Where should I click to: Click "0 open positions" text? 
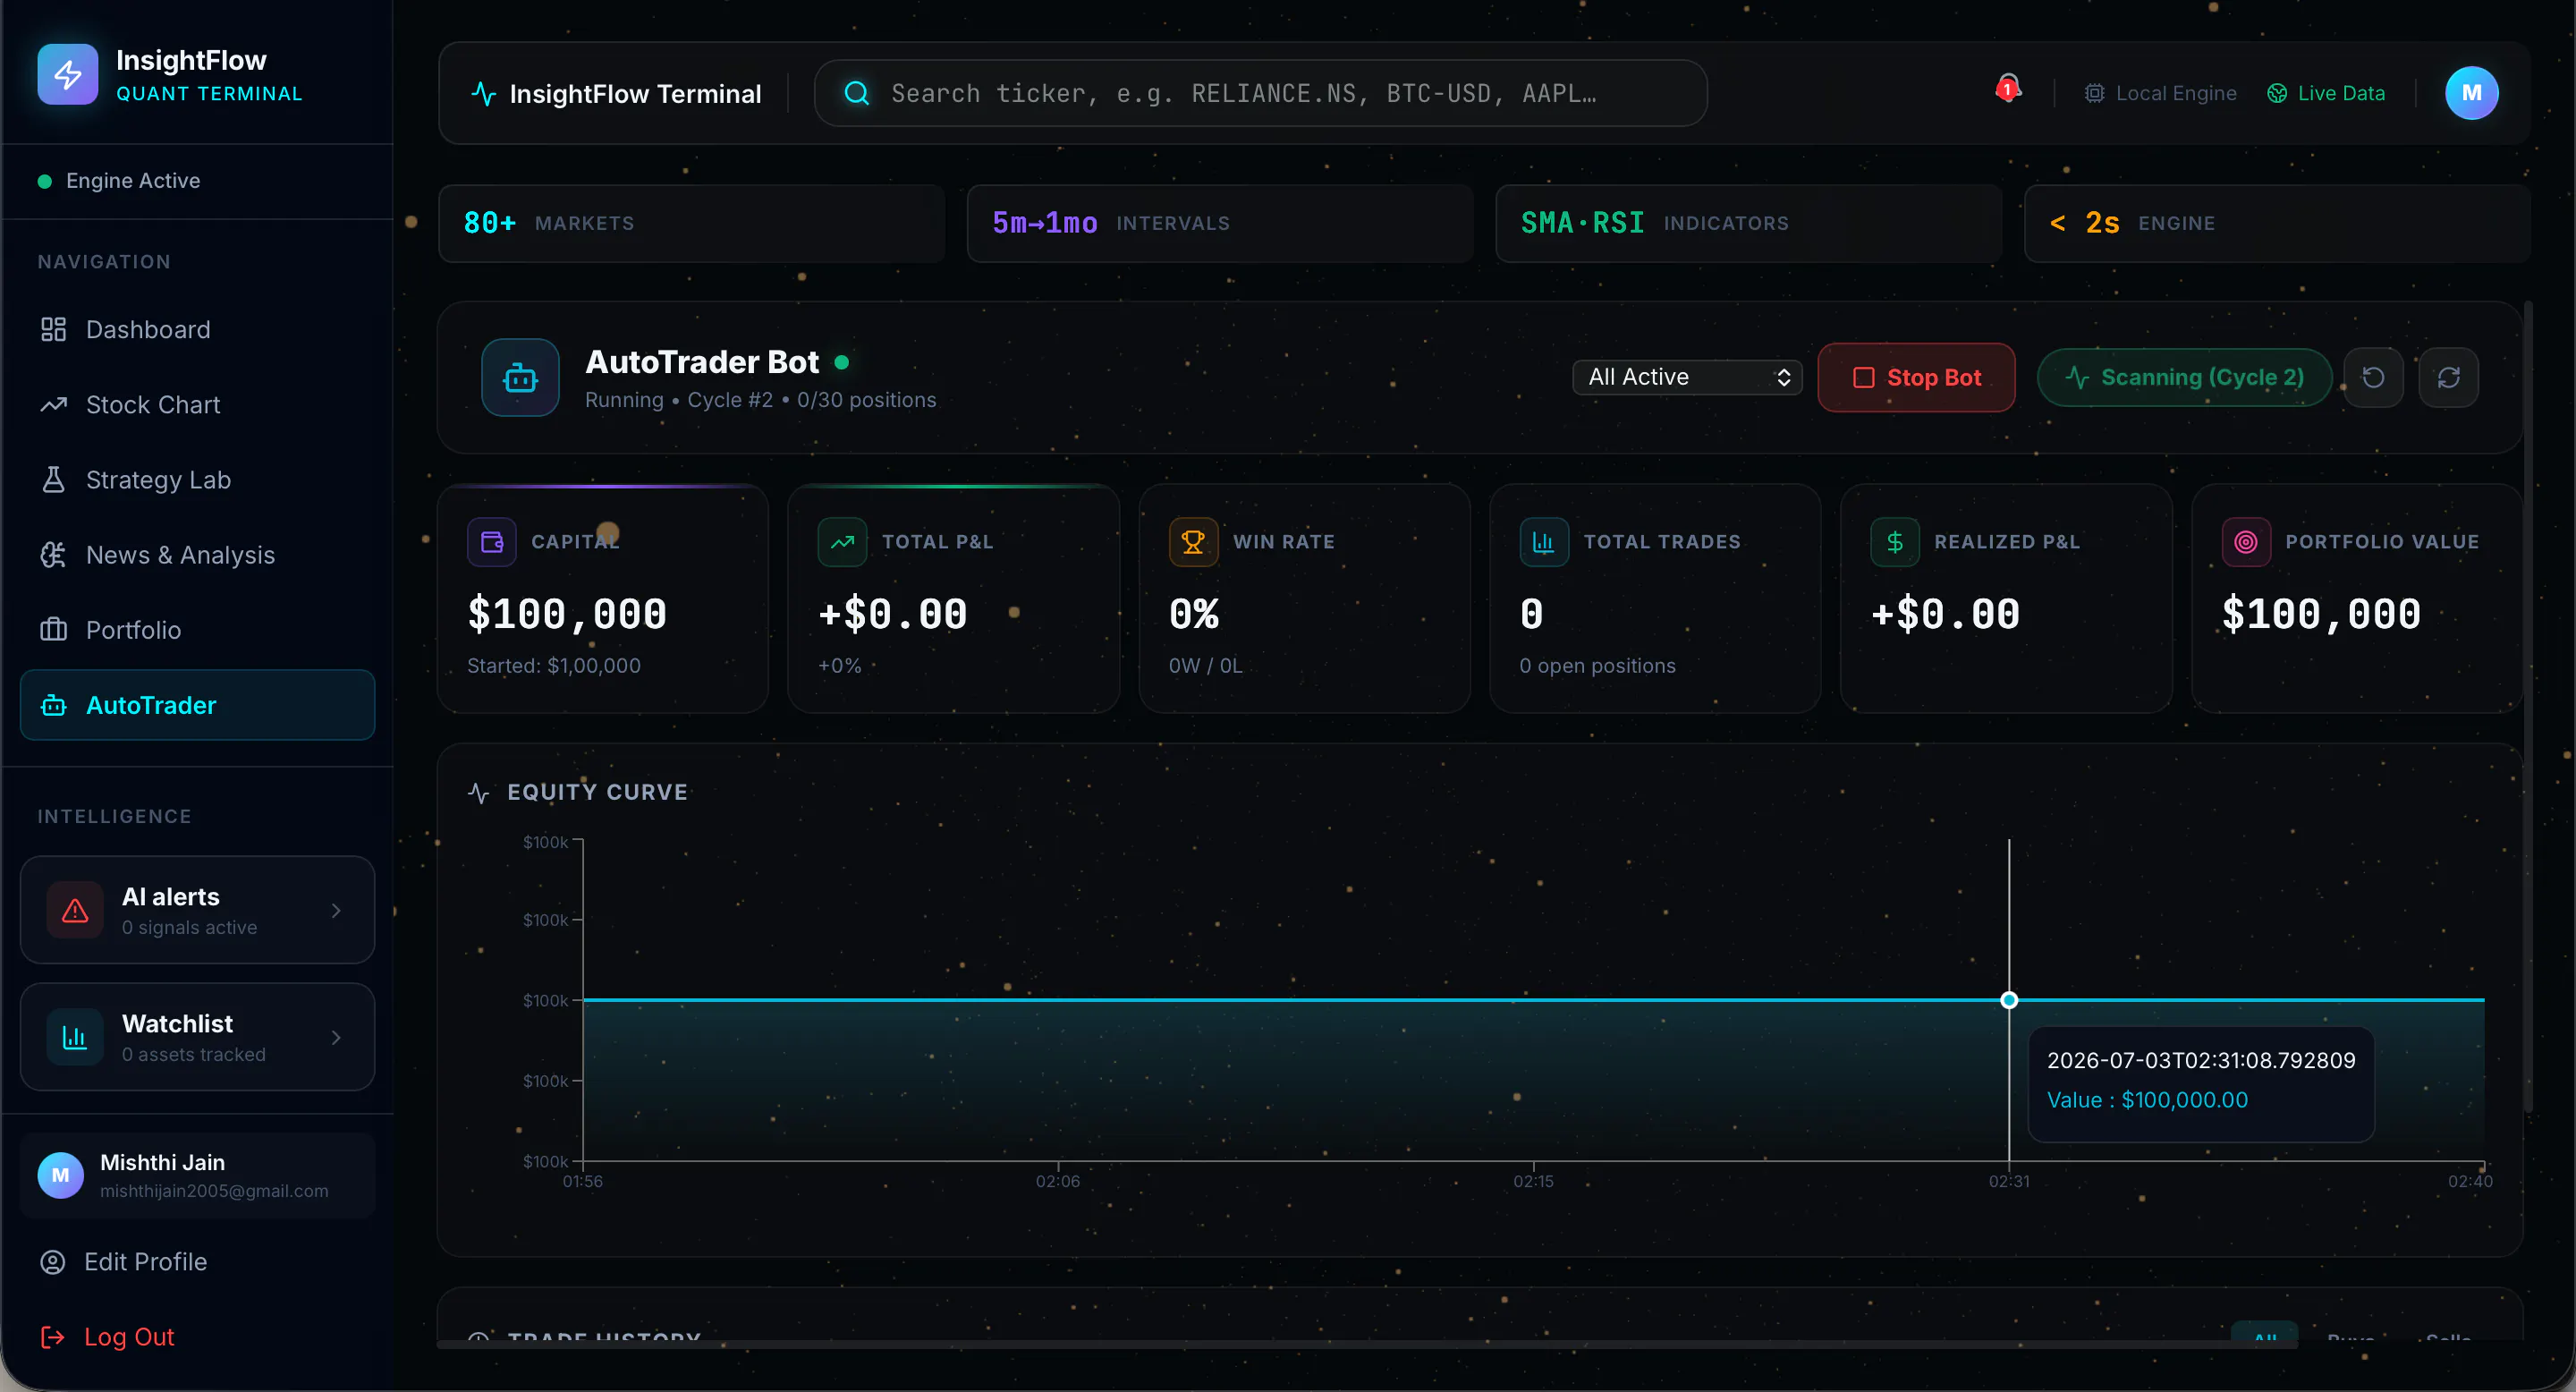coord(1597,665)
